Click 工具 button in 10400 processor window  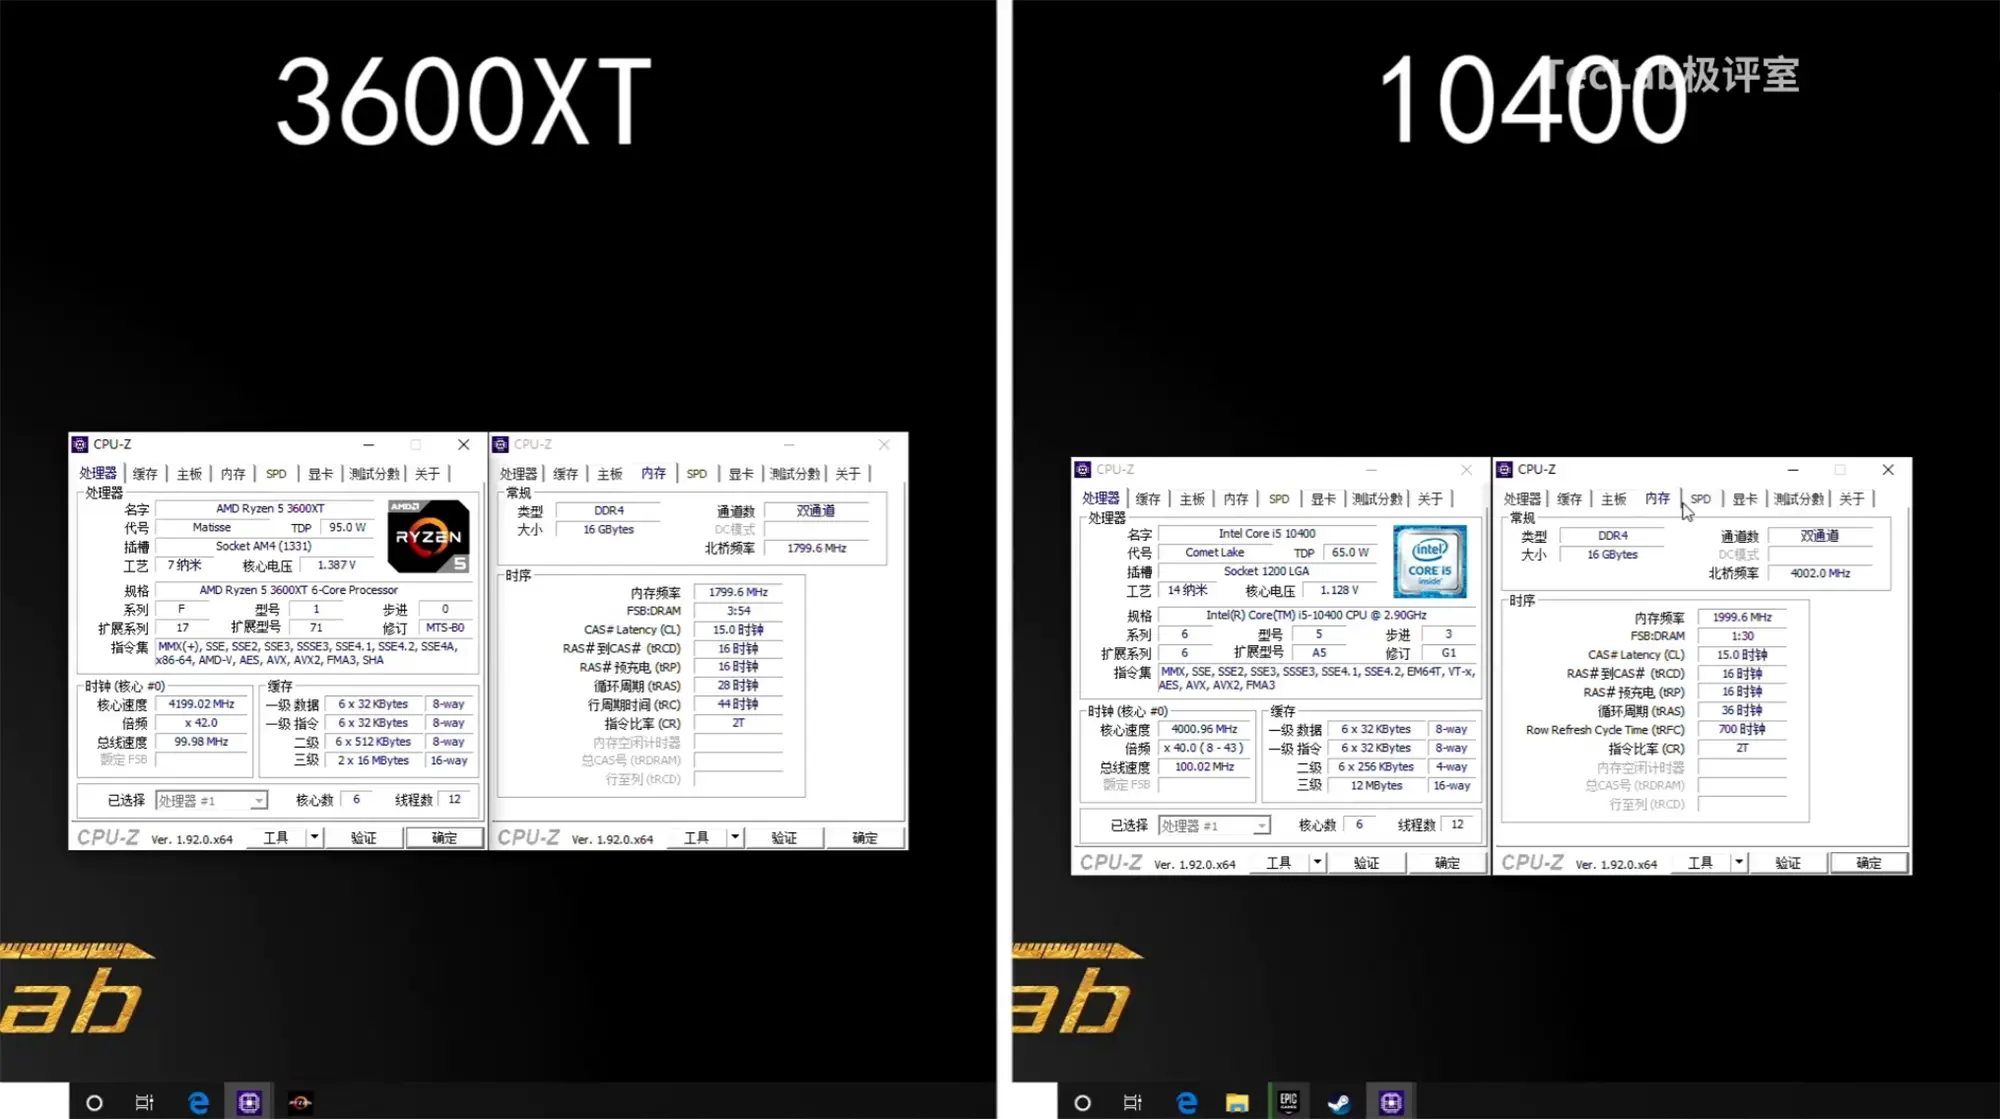pos(1279,862)
